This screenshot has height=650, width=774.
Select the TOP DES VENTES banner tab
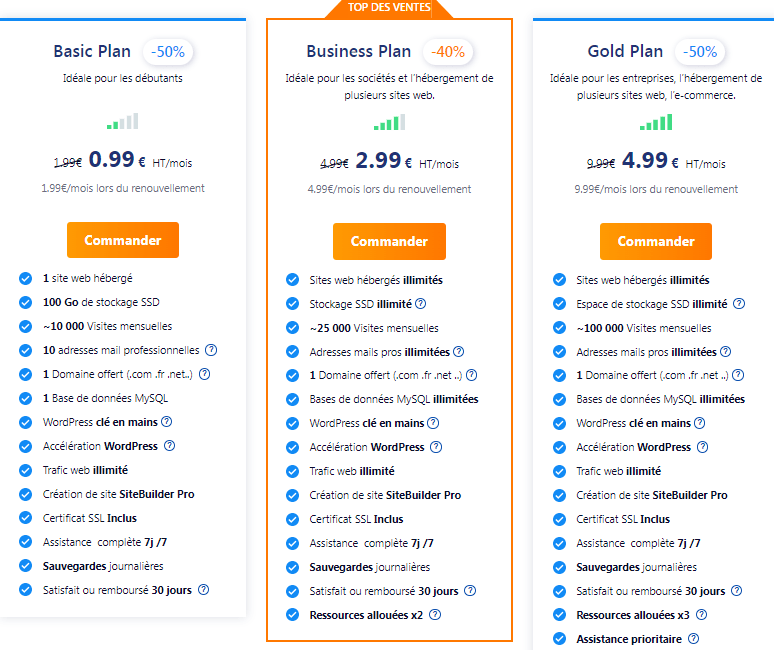coord(389,8)
